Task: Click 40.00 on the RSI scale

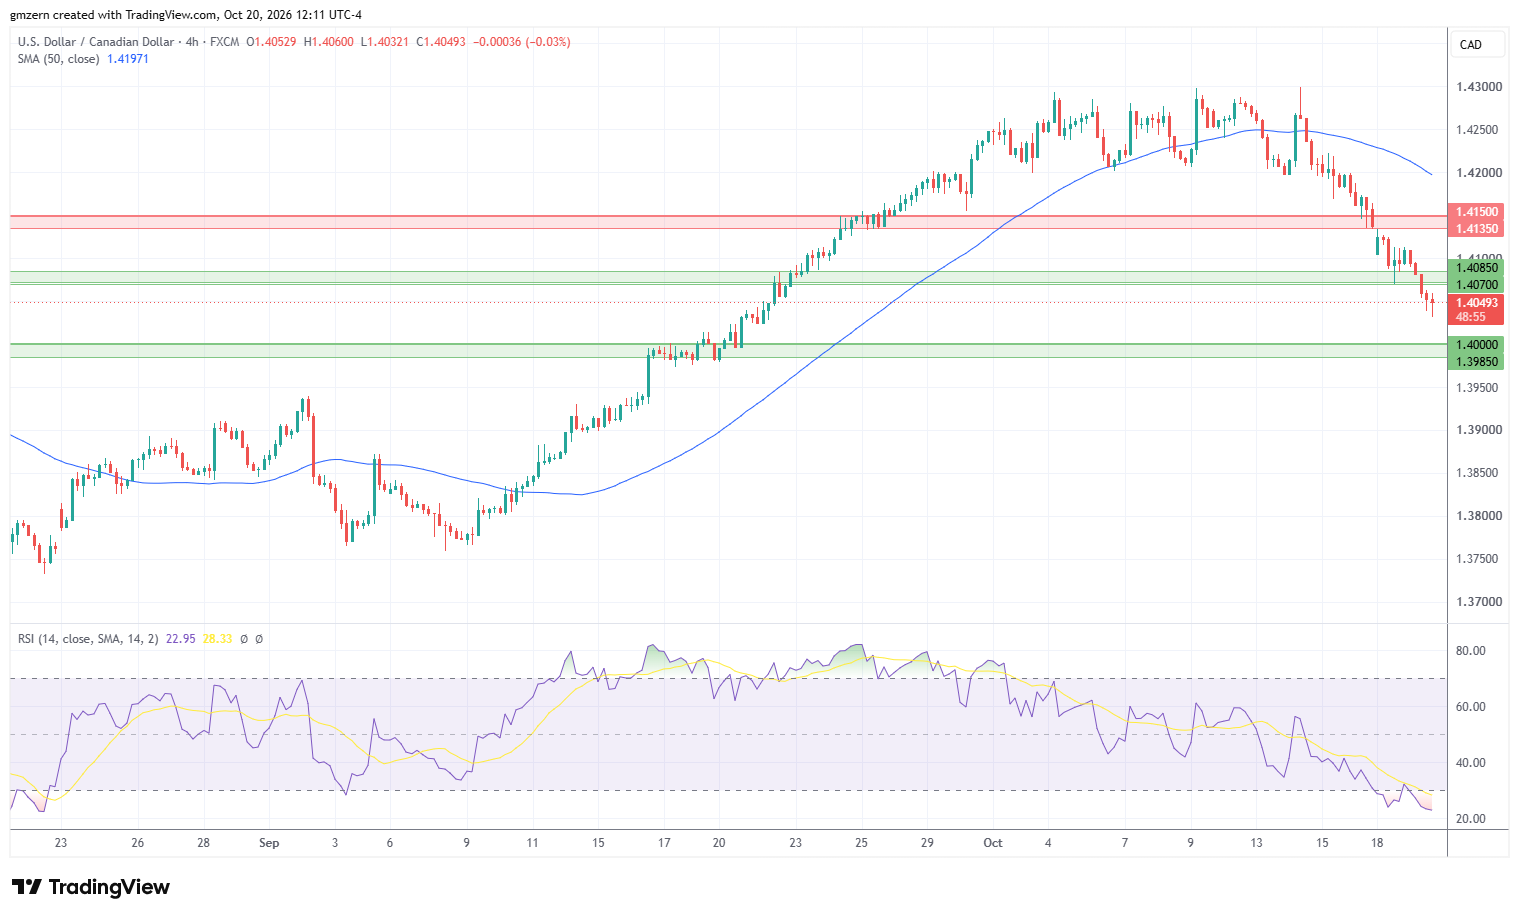Action: click(1470, 763)
